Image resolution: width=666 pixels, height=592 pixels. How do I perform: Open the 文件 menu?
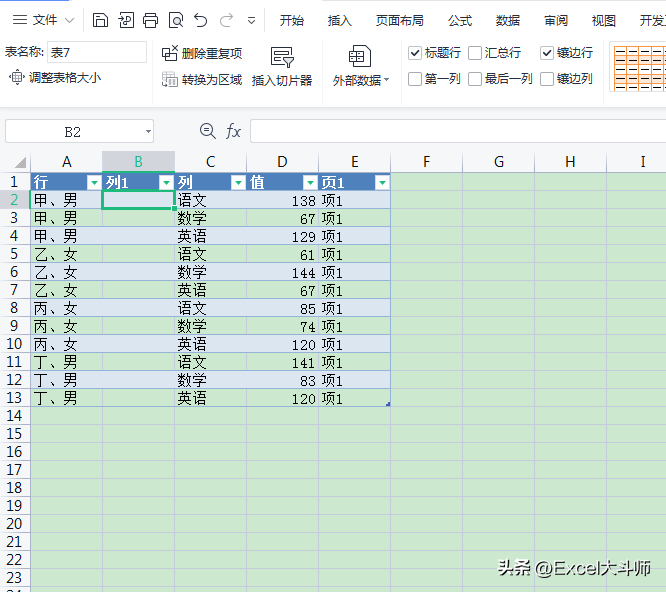coord(45,20)
